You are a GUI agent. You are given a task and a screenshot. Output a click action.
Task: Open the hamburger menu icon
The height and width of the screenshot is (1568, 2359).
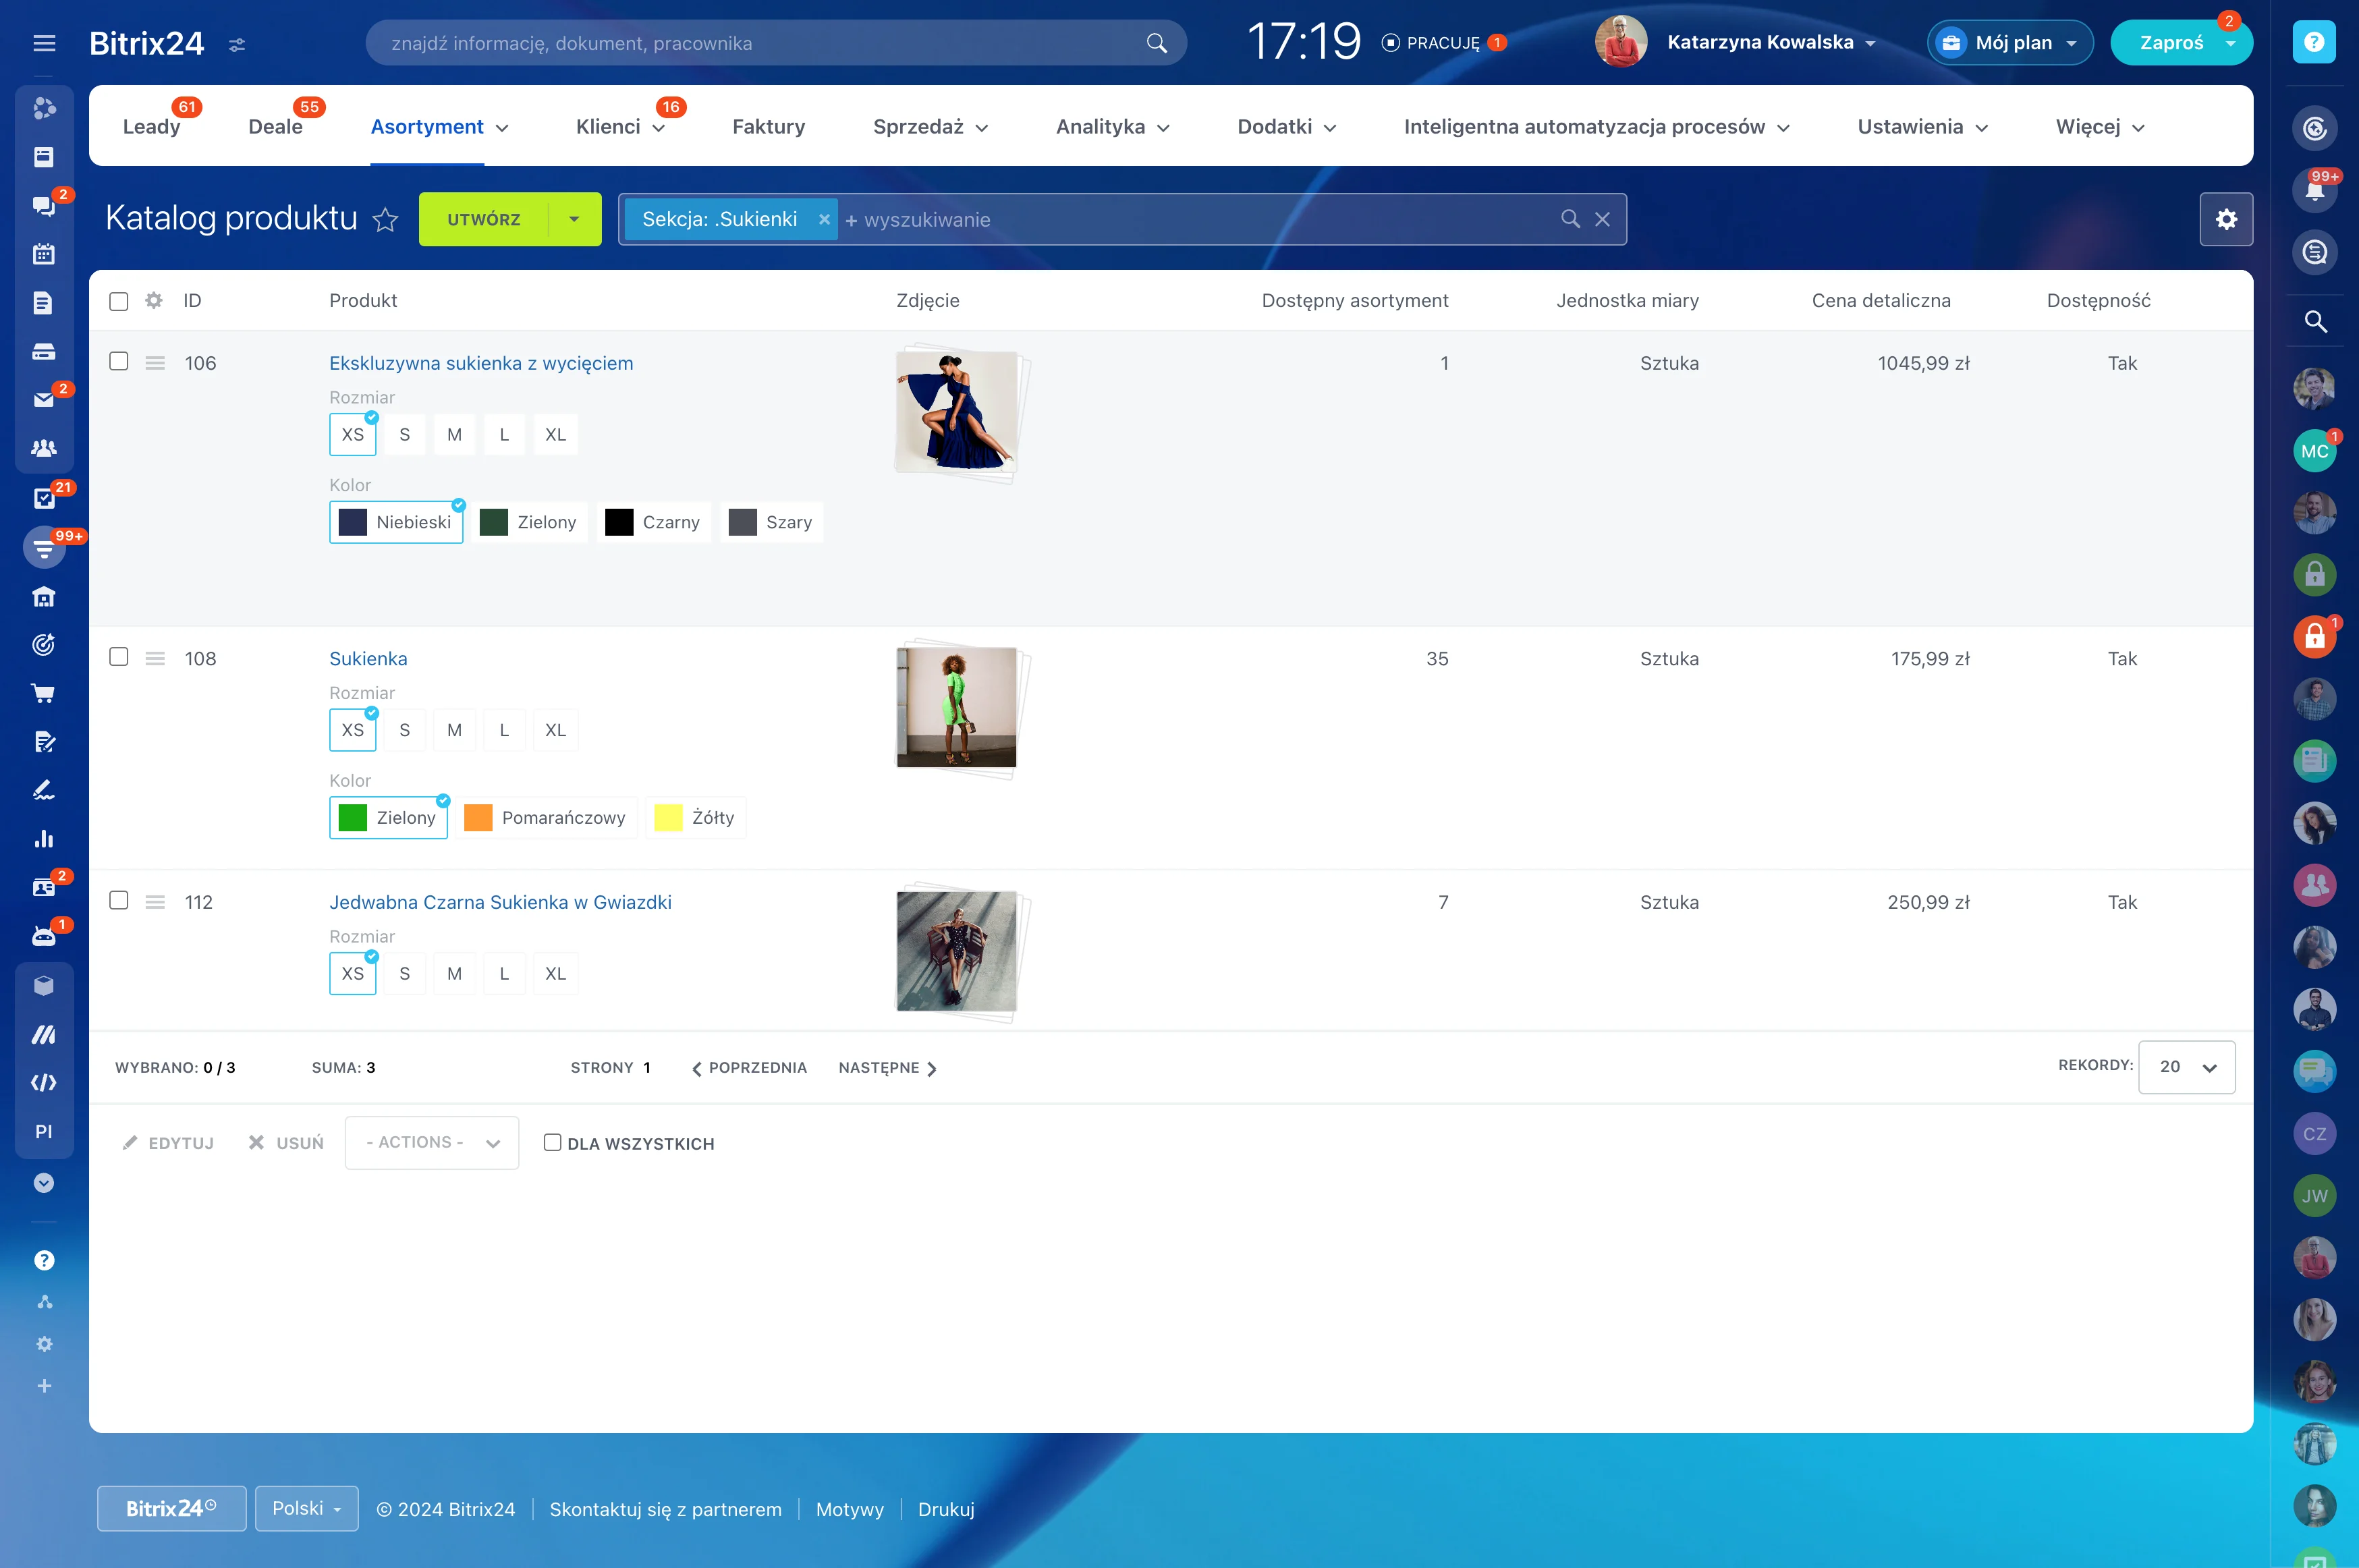(x=44, y=43)
